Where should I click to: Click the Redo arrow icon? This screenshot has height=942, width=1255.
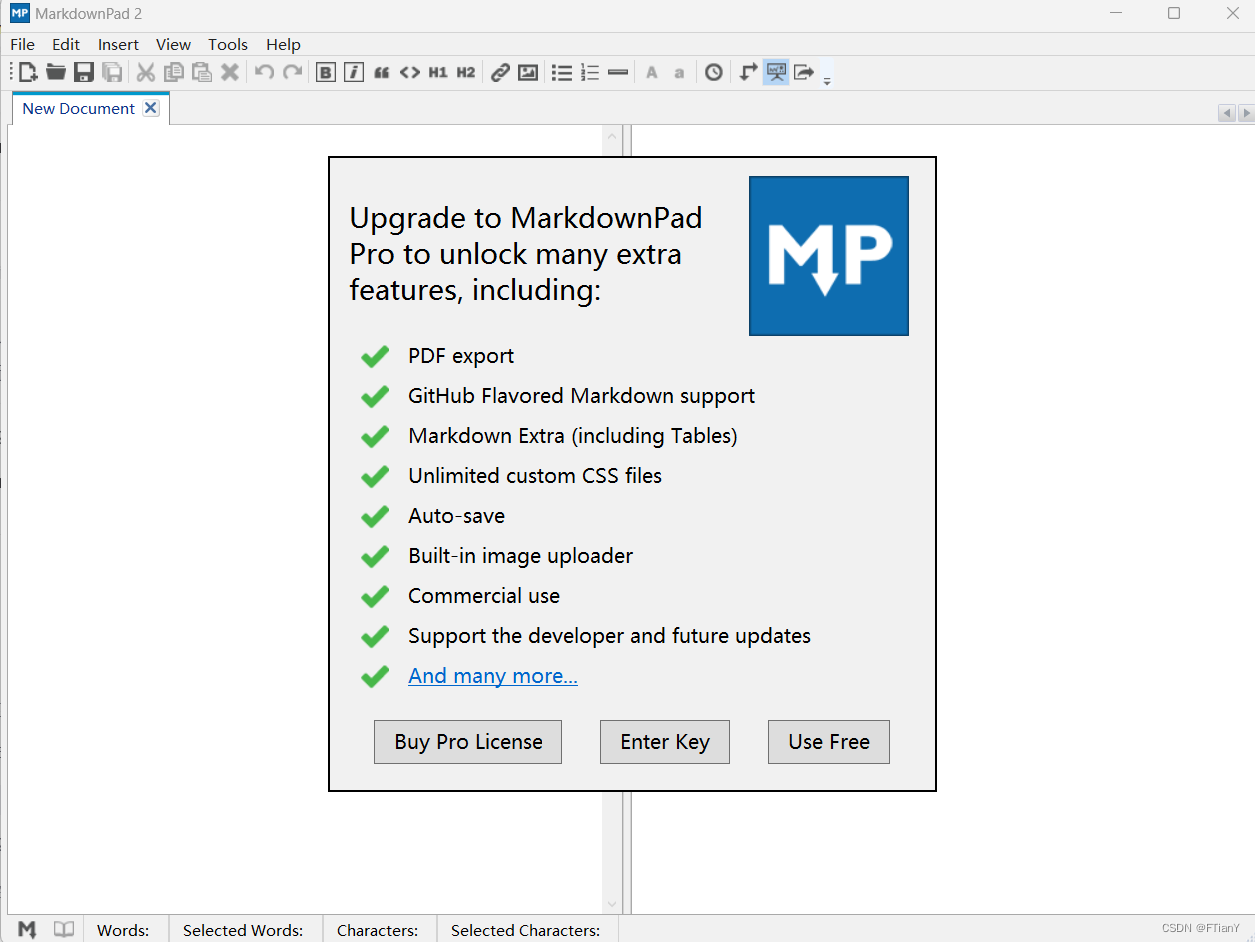[292, 72]
